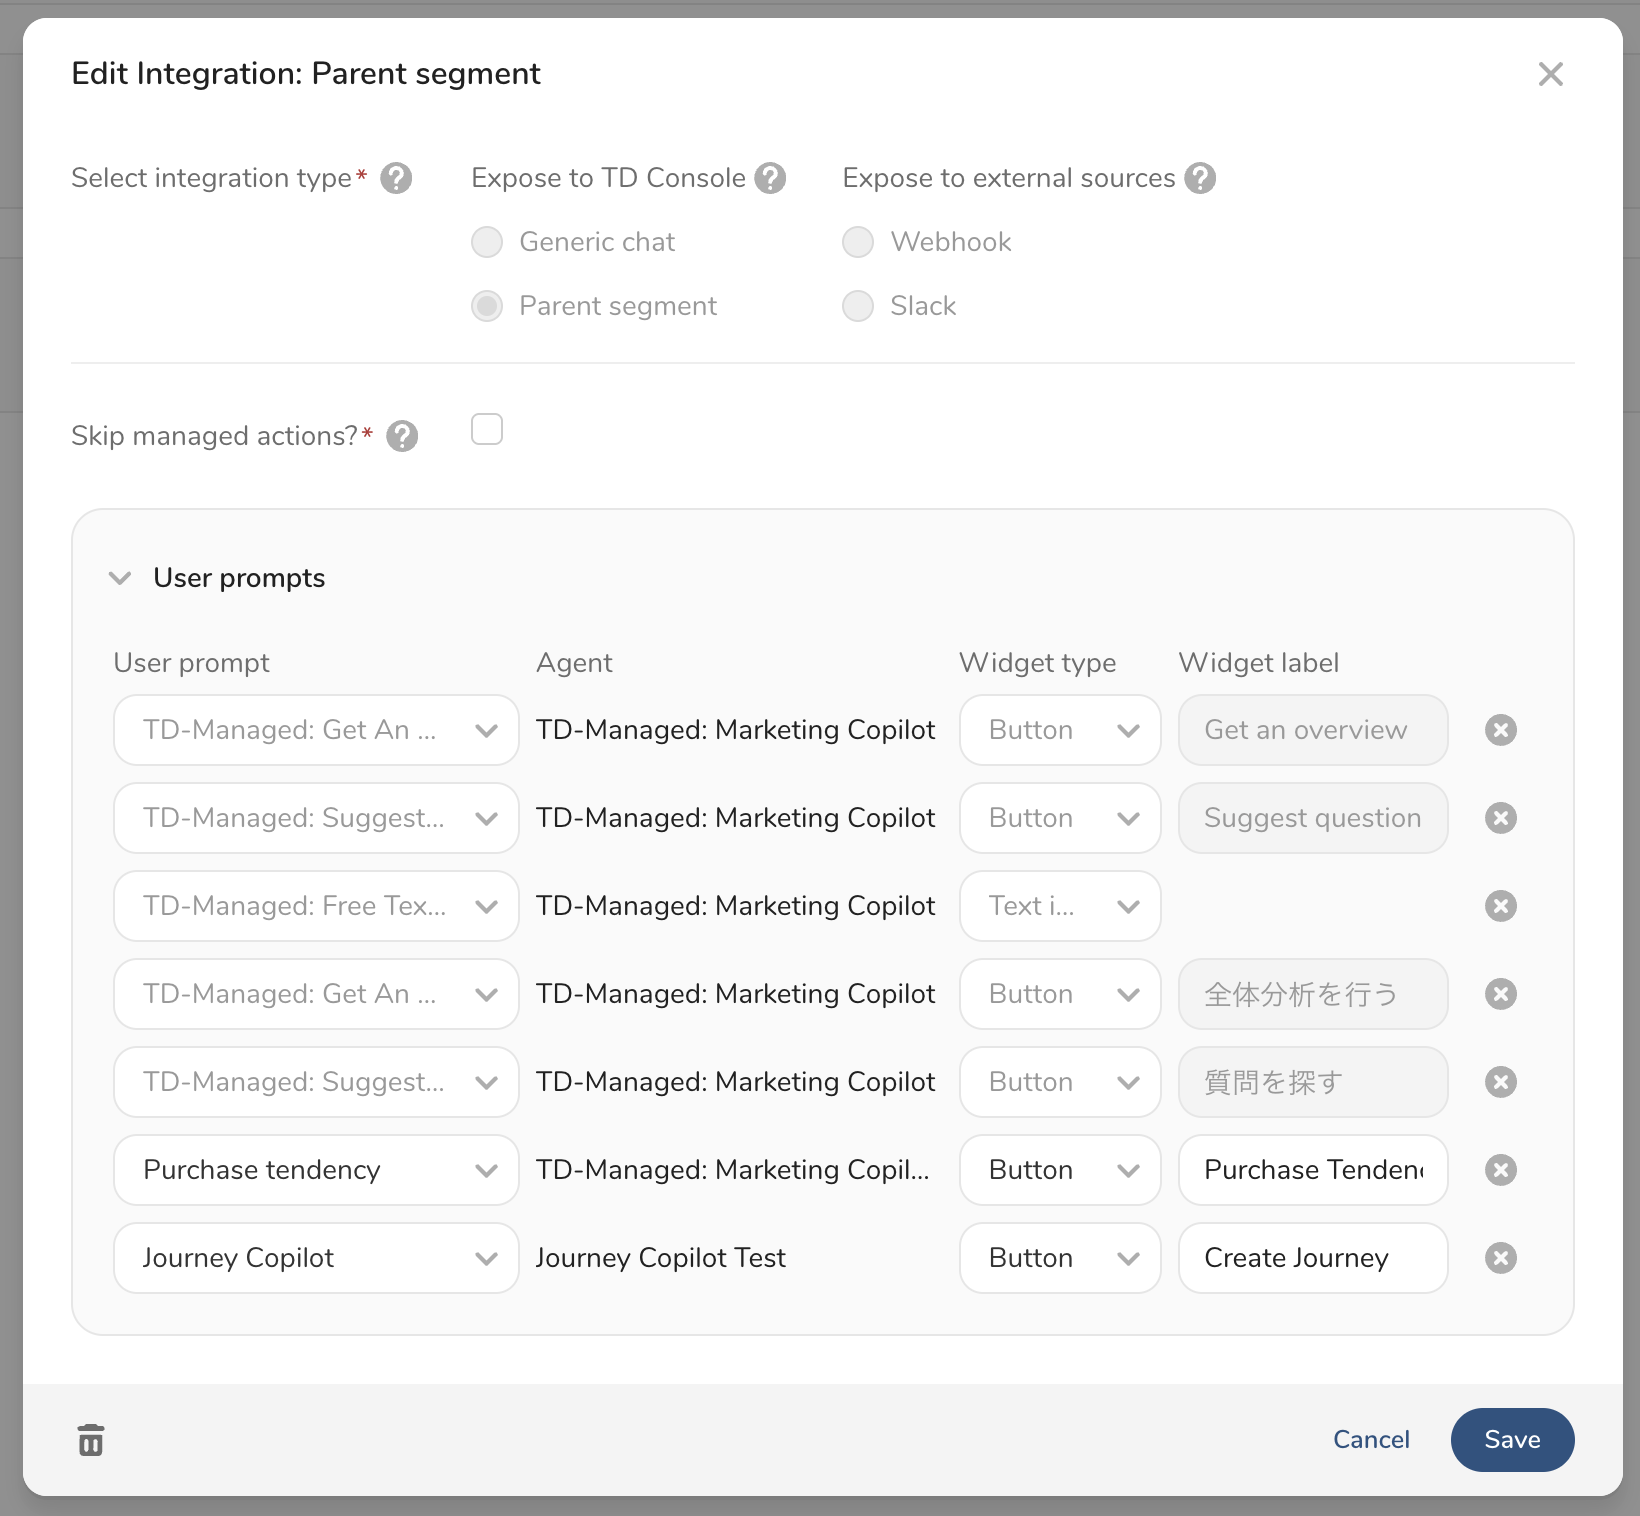Click the trash delete integration icon
This screenshot has height=1516, width=1640.
tap(91, 1440)
